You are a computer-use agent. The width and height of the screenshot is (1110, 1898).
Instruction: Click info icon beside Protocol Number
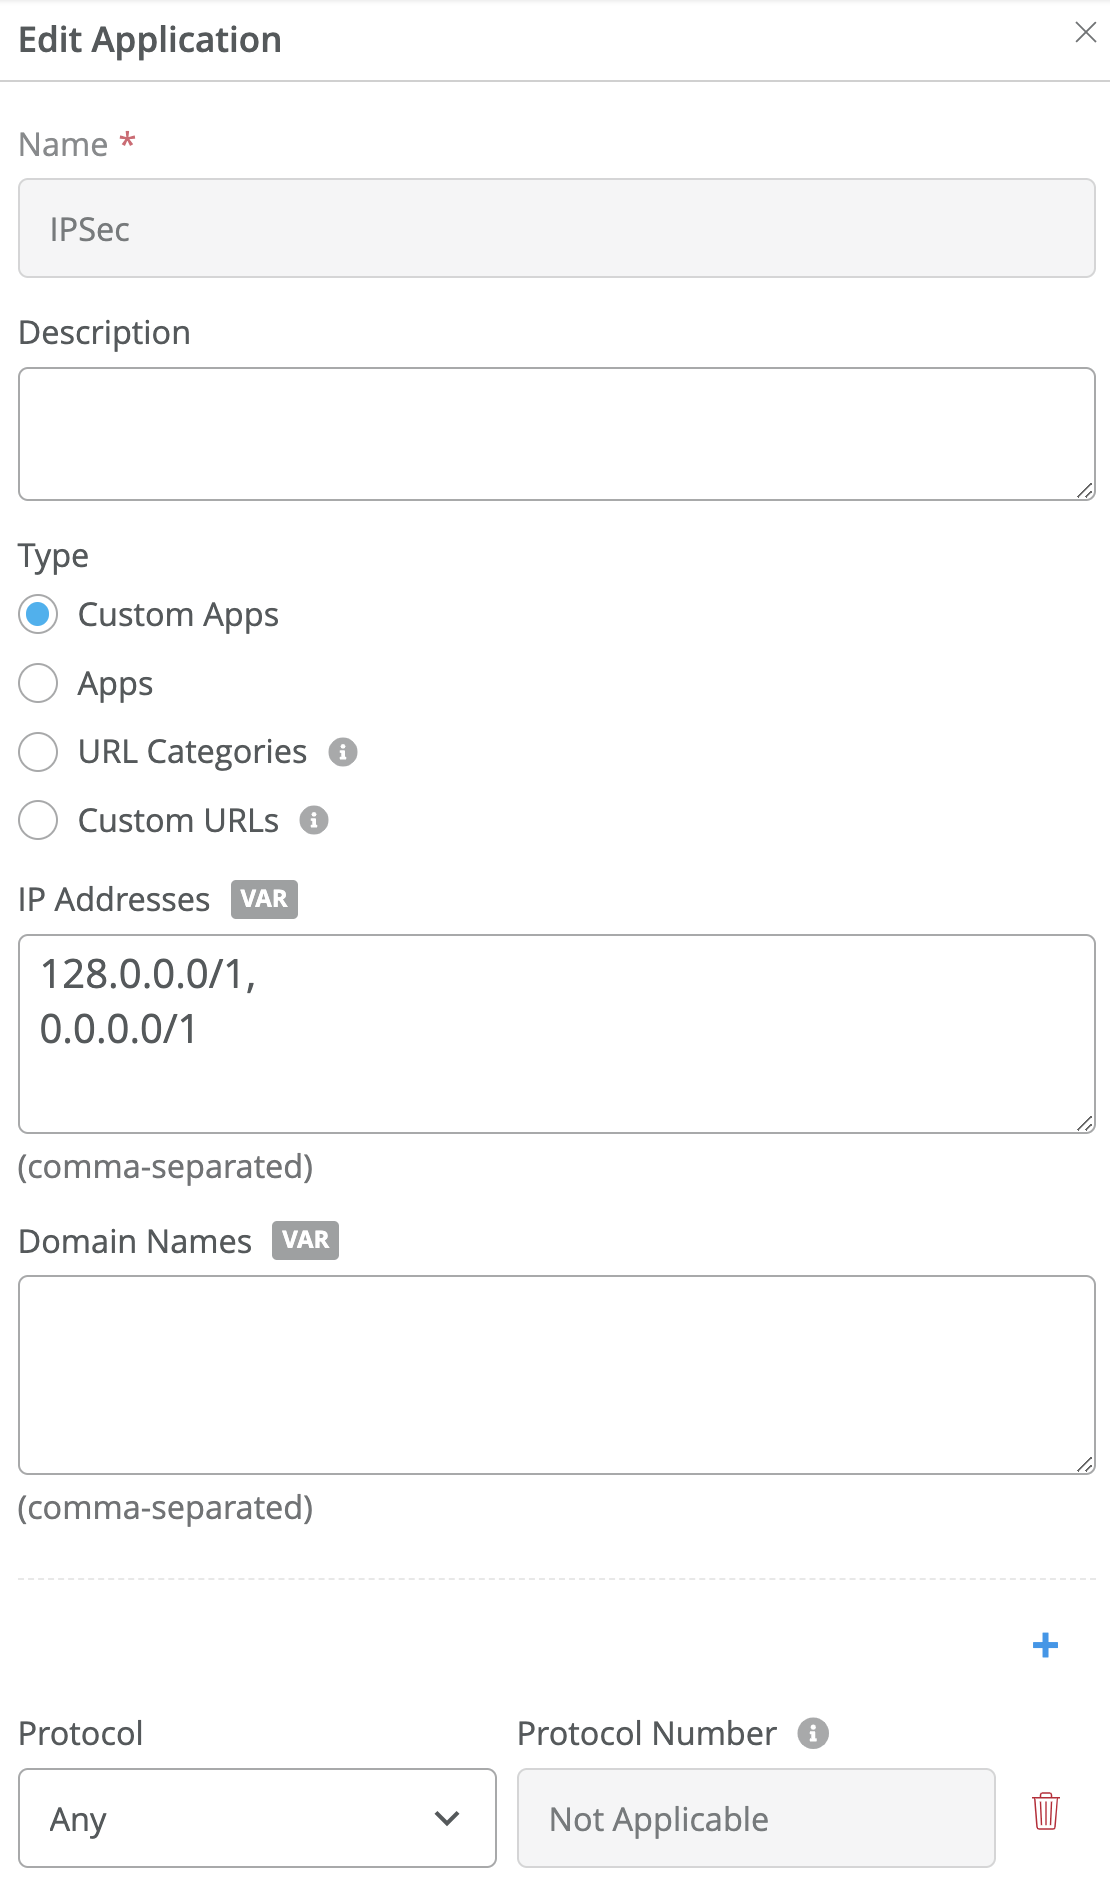click(x=813, y=1733)
